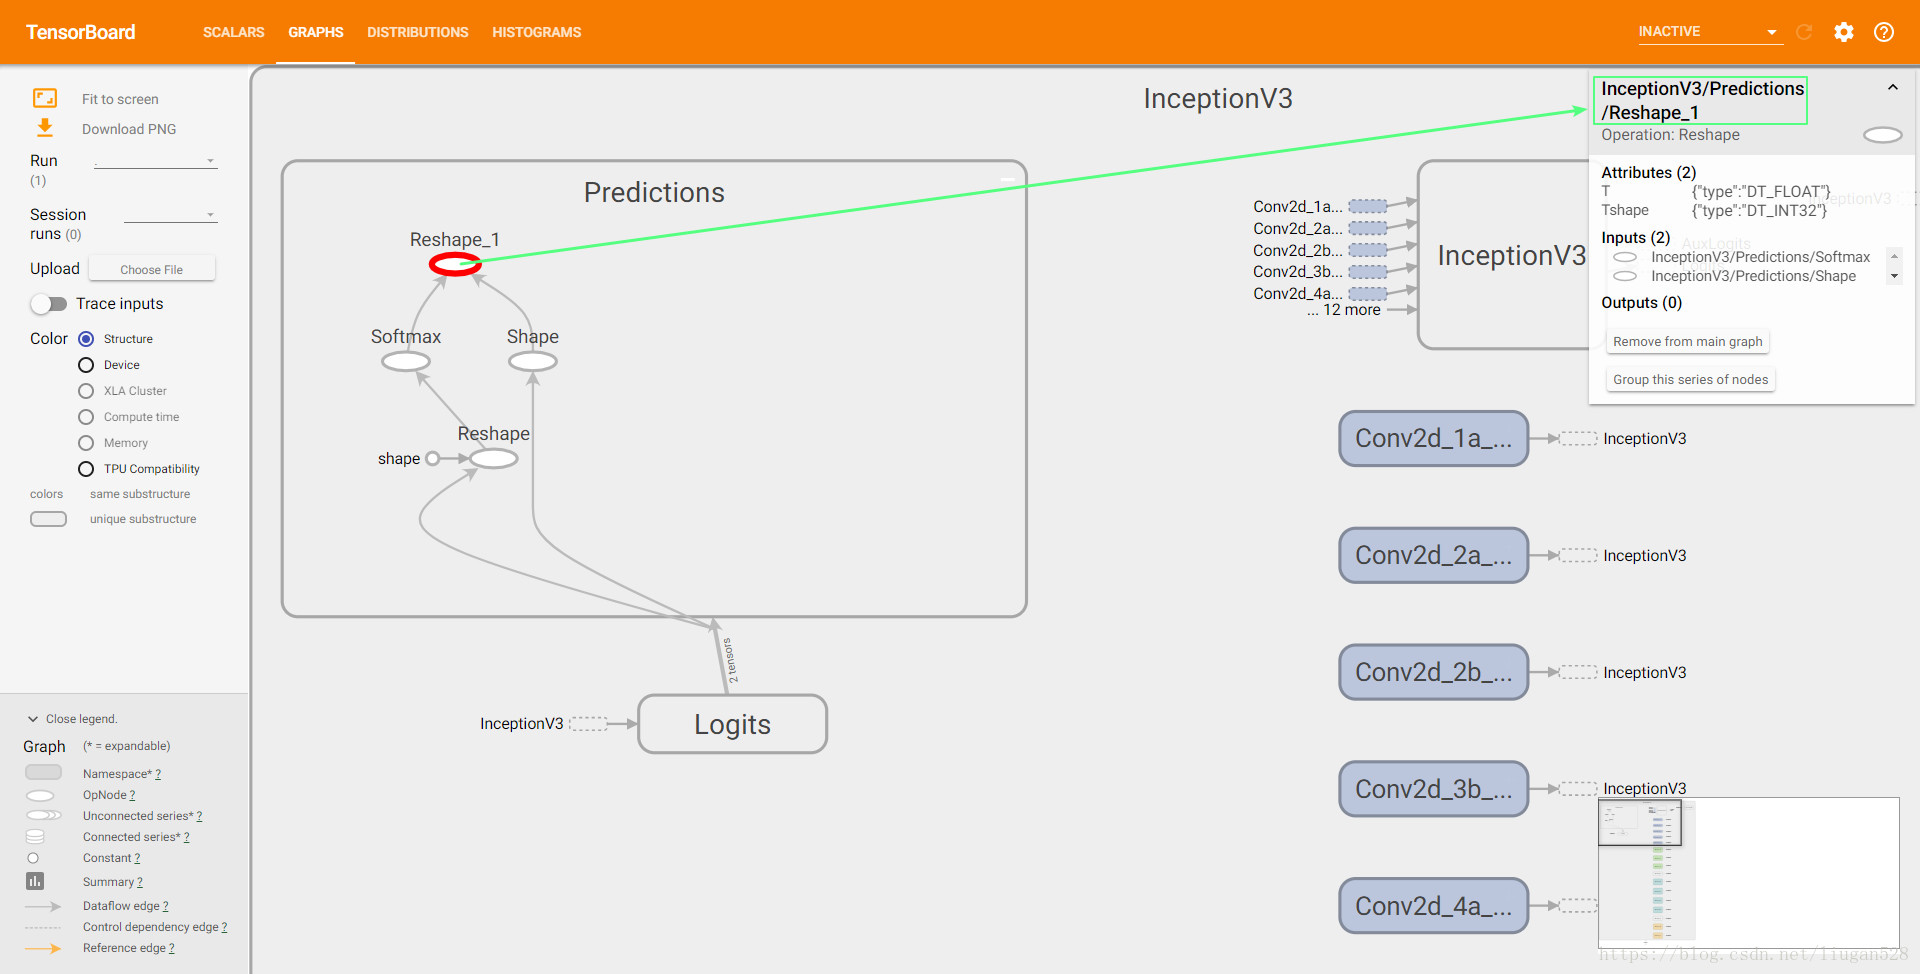Click dashed InceptionV3 stub right of Conv2d_1a
The width and height of the screenshot is (1920, 974).
click(x=1579, y=438)
